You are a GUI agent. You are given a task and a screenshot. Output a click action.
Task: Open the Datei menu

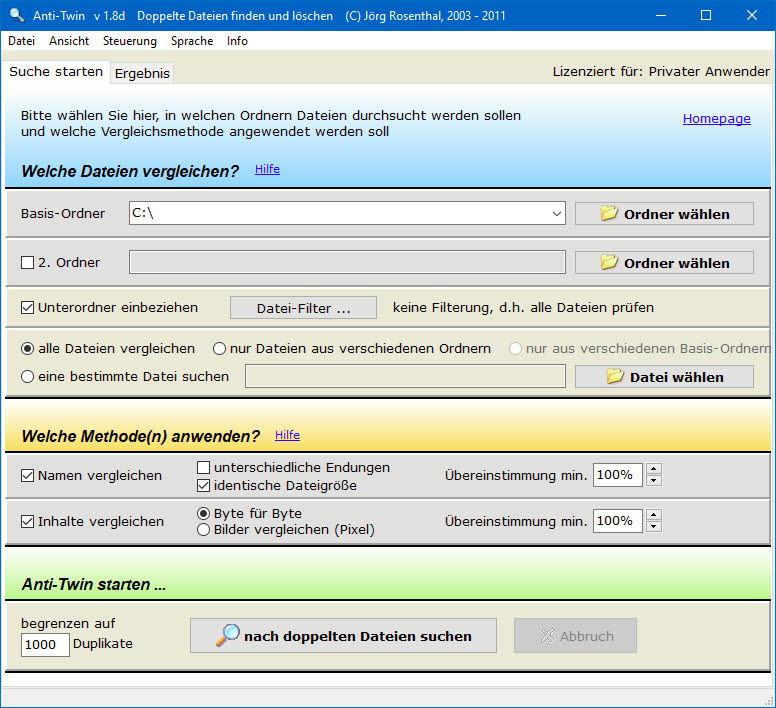tap(21, 41)
